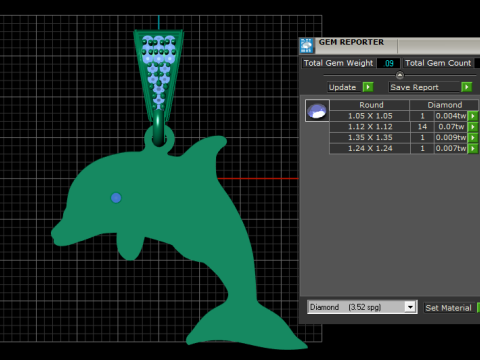Select the 1.12 X 1.12 size cell
The height and width of the screenshot is (360, 480).
pos(370,127)
